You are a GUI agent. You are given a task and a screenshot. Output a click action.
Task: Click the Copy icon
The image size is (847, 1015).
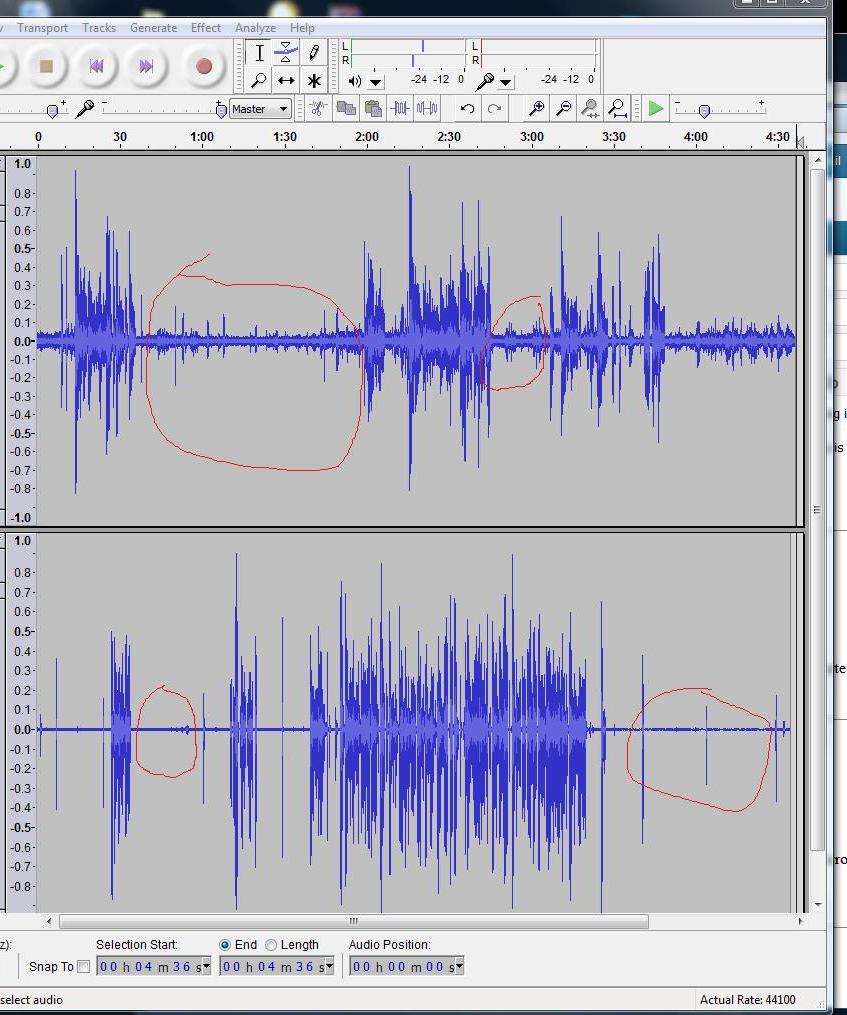click(346, 108)
